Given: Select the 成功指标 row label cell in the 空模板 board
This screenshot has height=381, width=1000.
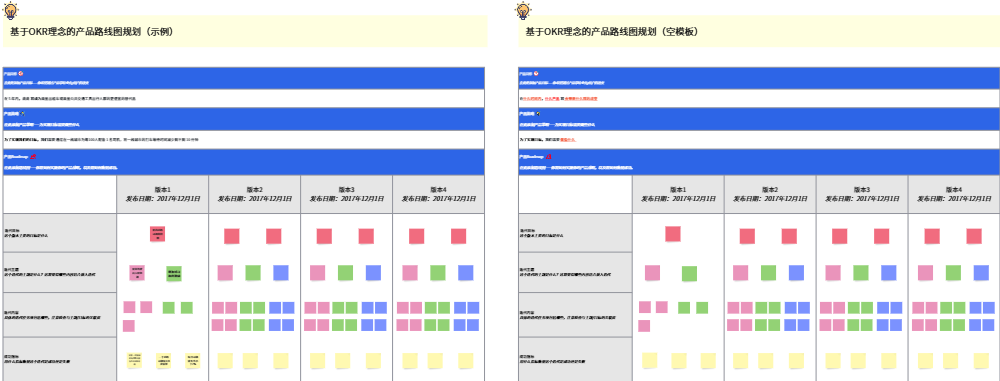Looking at the screenshot, I should click(575, 359).
